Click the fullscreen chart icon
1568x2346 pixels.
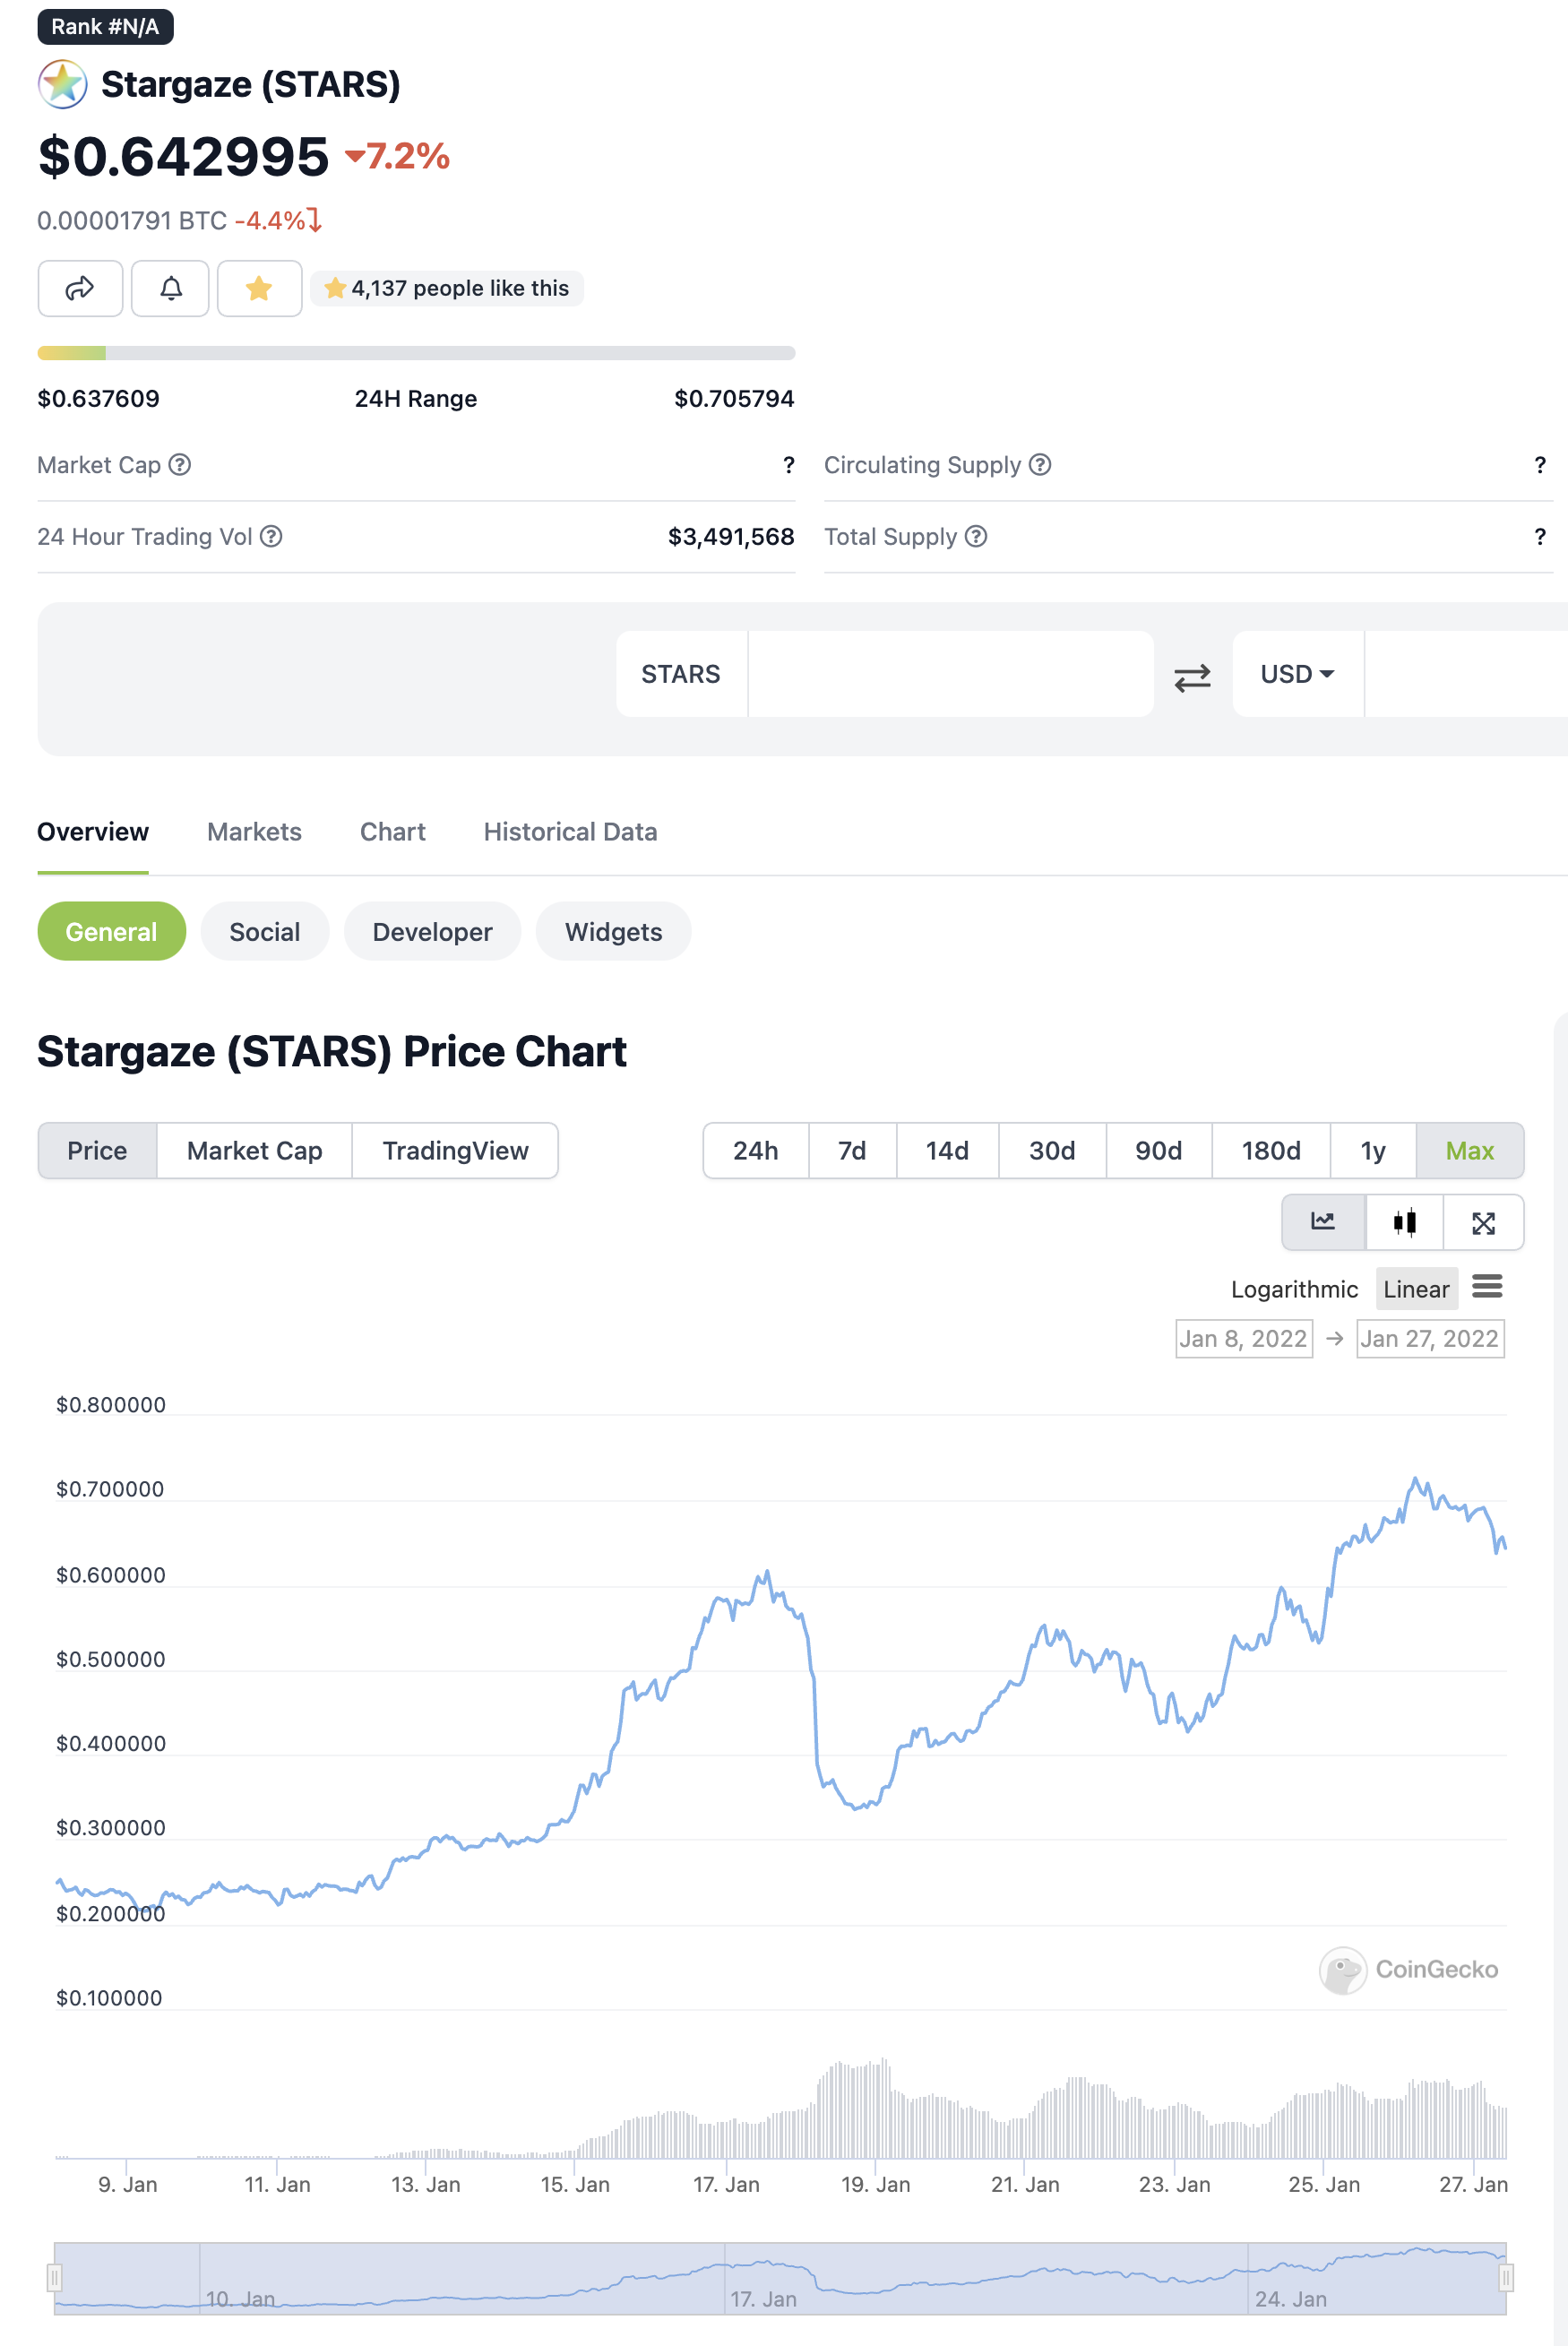pos(1483,1222)
